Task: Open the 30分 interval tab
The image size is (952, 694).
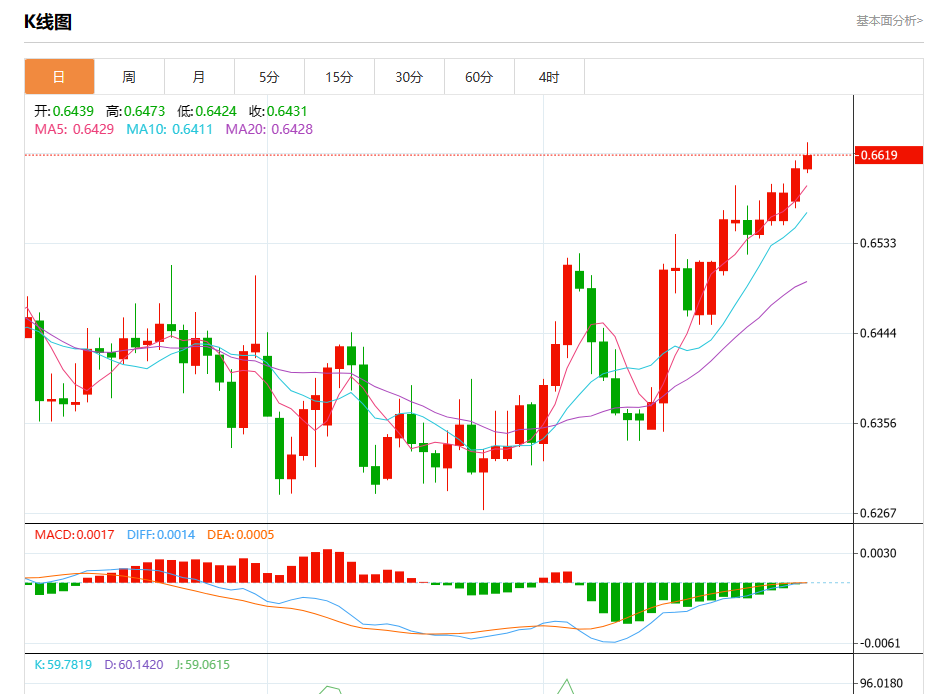Action: (x=409, y=77)
